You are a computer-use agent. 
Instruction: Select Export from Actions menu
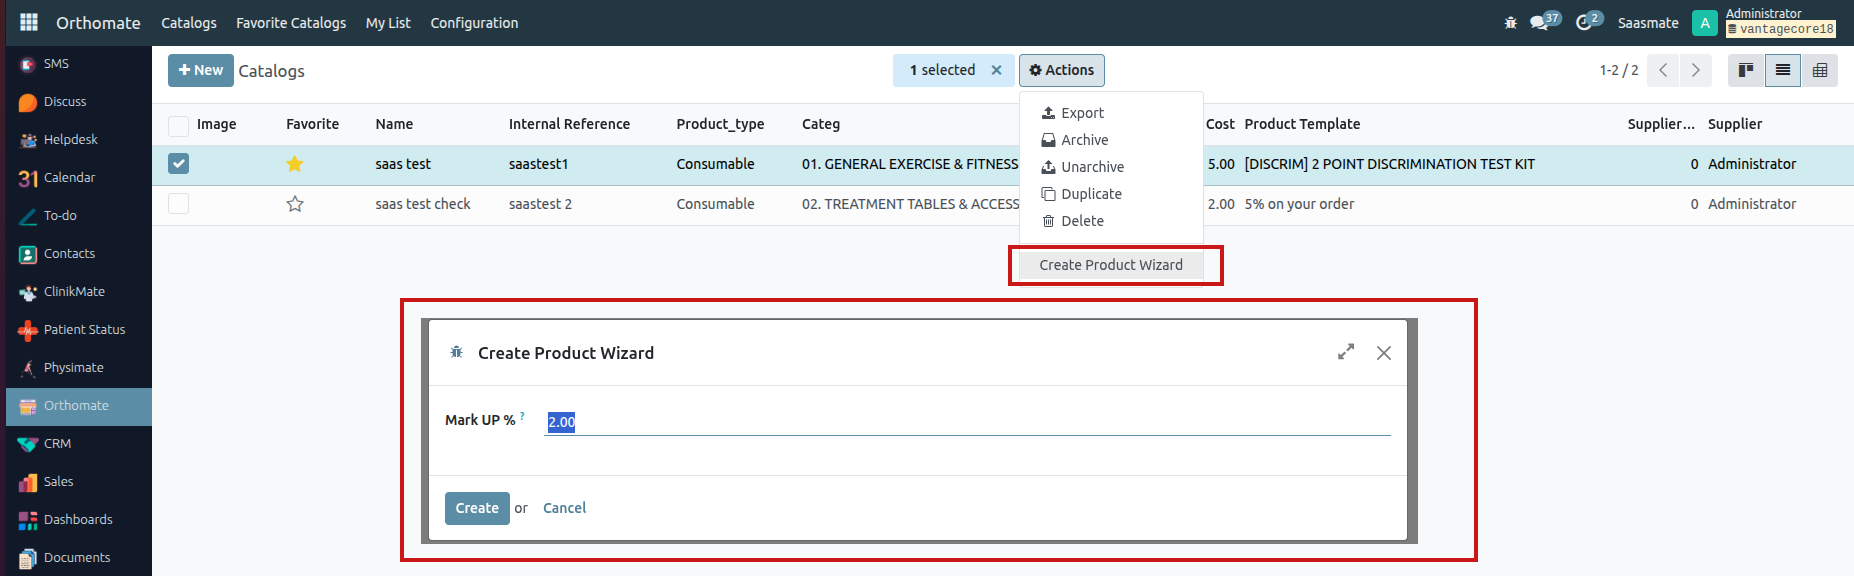click(1111, 113)
